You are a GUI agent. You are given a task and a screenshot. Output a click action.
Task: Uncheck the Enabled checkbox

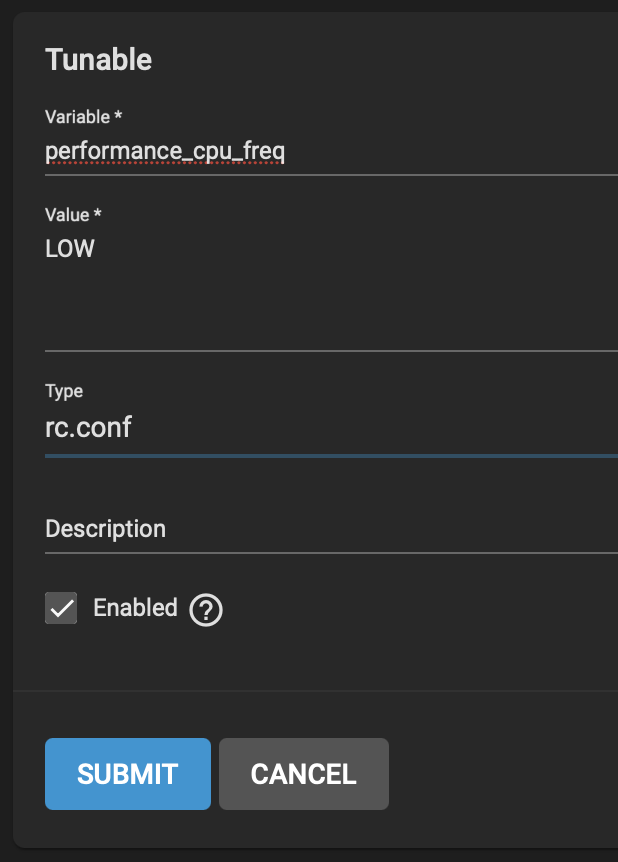click(61, 608)
